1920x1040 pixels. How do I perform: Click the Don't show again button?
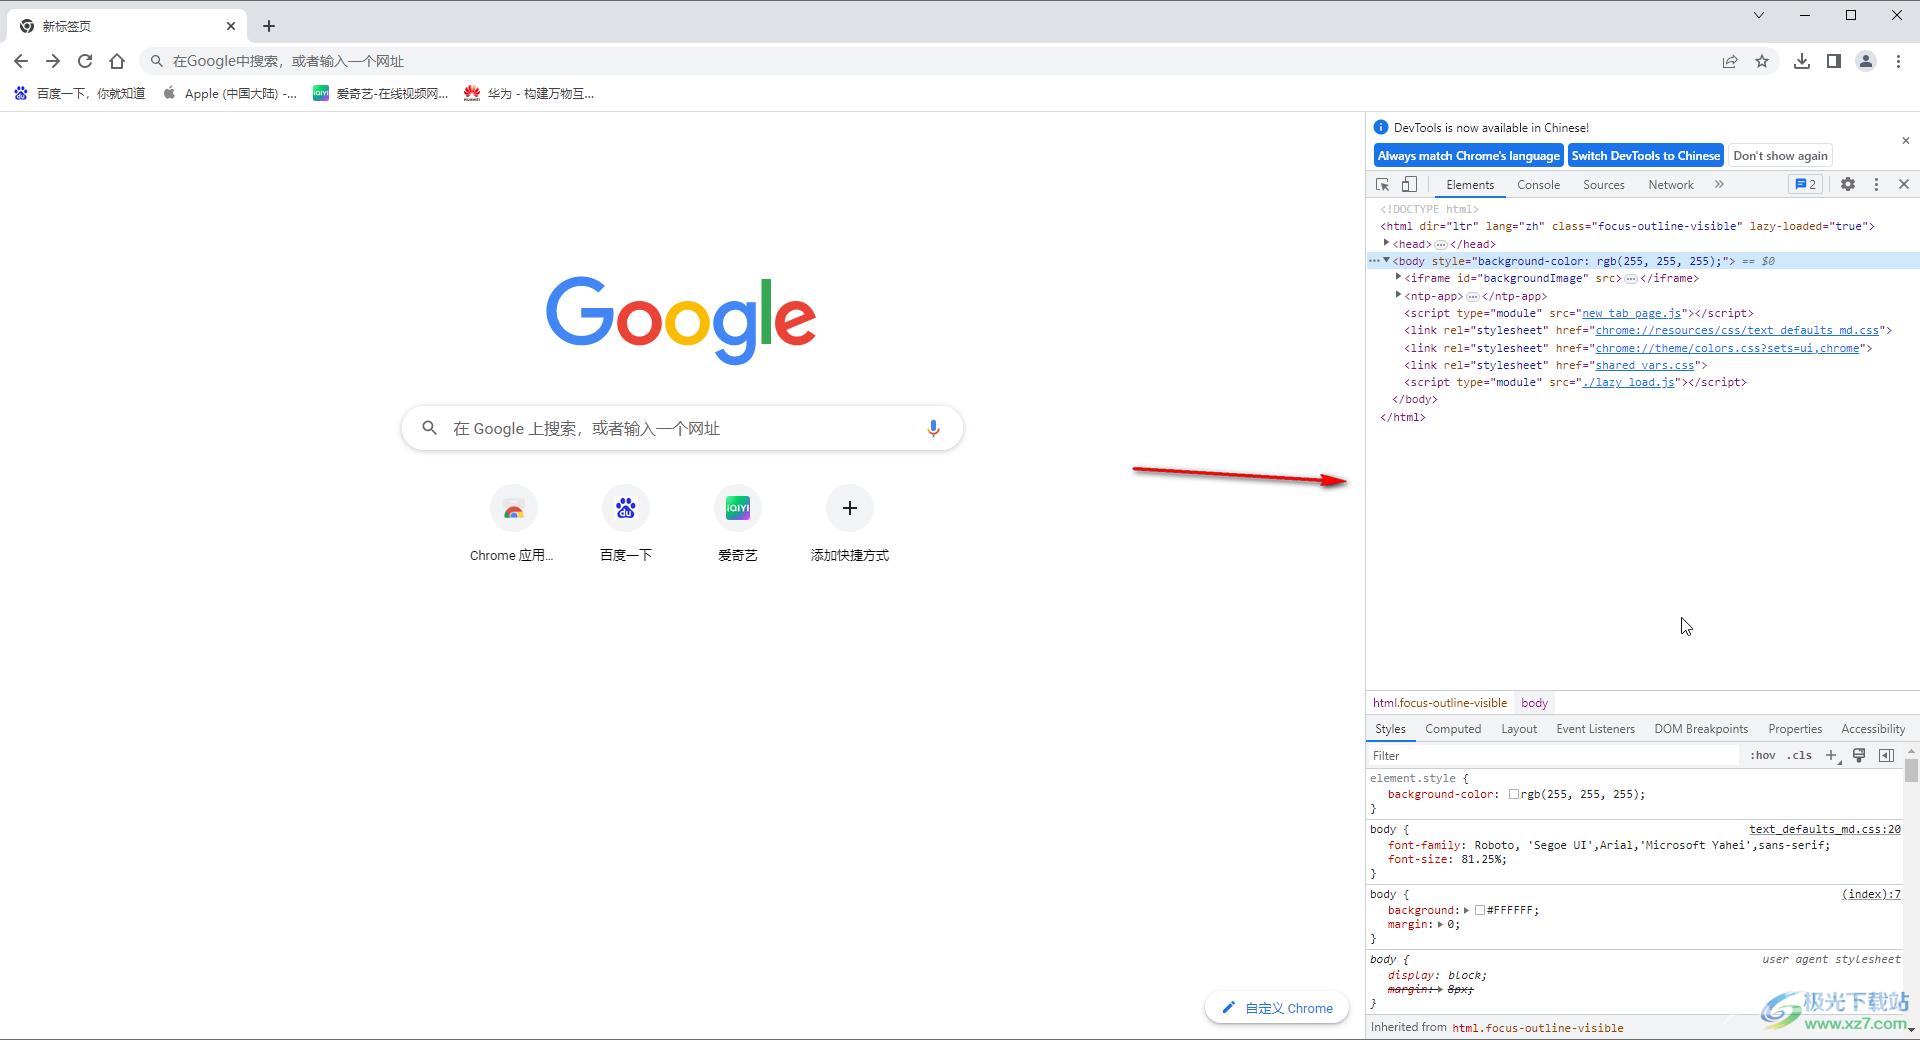coord(1780,156)
